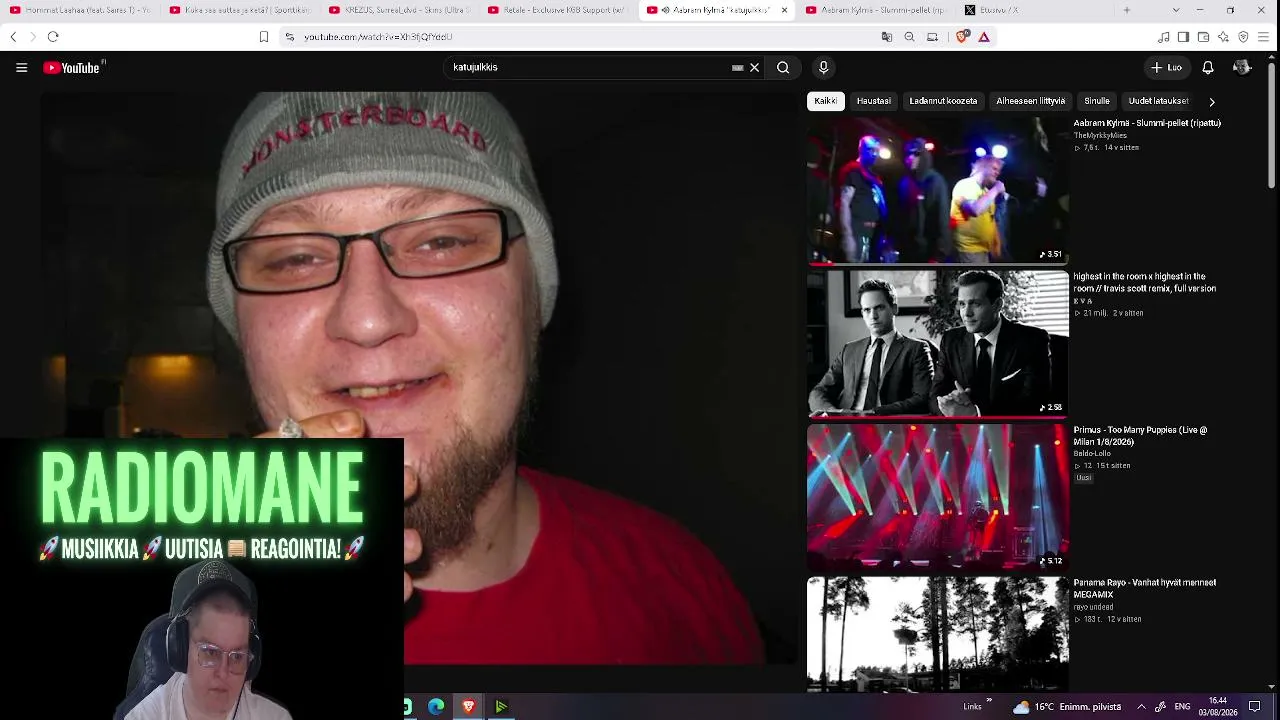Open the highest in the room thumbnail

(x=938, y=344)
